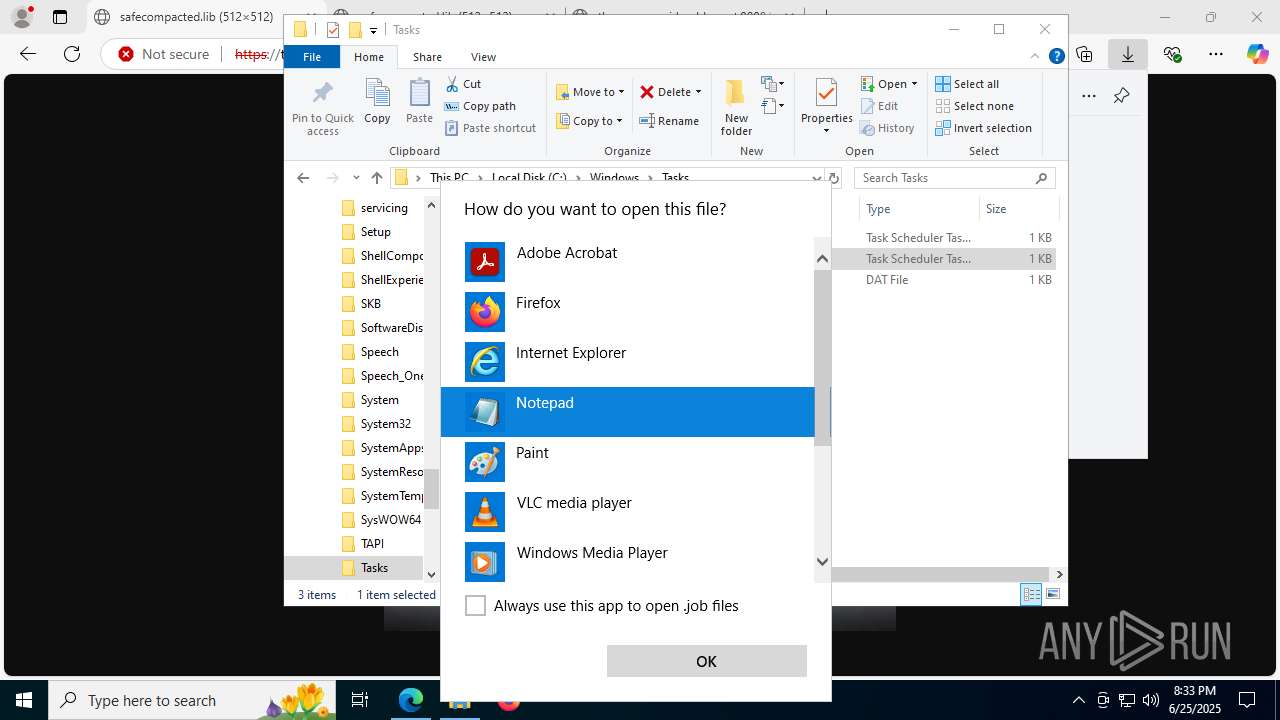Sort by the Size column header
The height and width of the screenshot is (720, 1280).
(1018, 209)
